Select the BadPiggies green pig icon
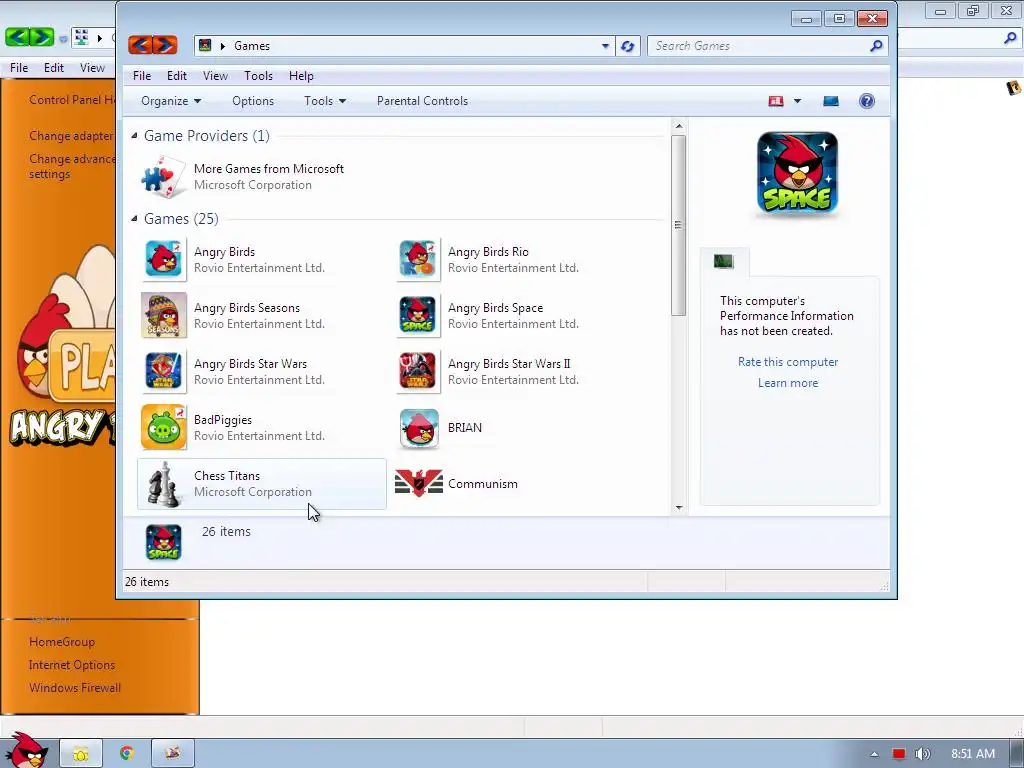 [163, 427]
